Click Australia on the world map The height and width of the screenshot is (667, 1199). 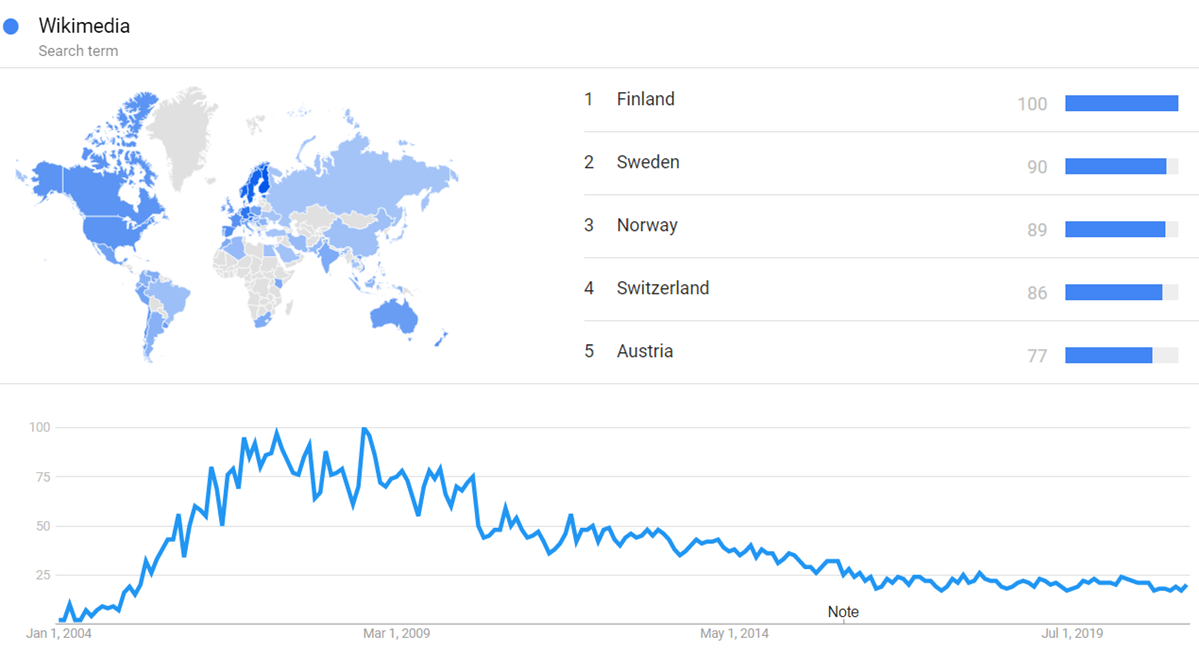tap(393, 315)
